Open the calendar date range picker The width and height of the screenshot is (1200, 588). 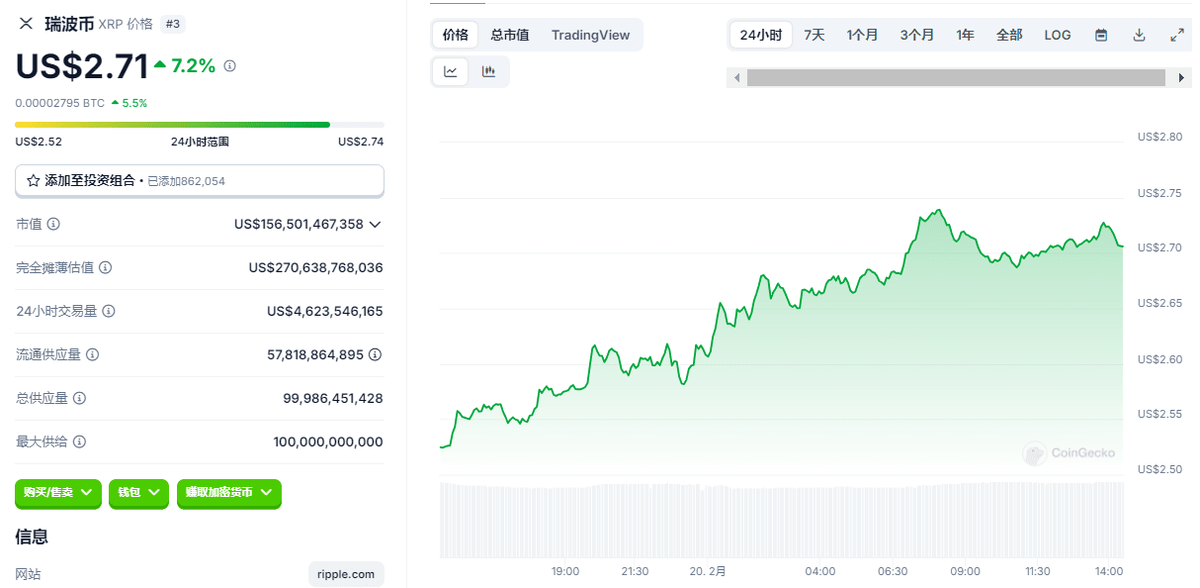pyautogui.click(x=1101, y=35)
